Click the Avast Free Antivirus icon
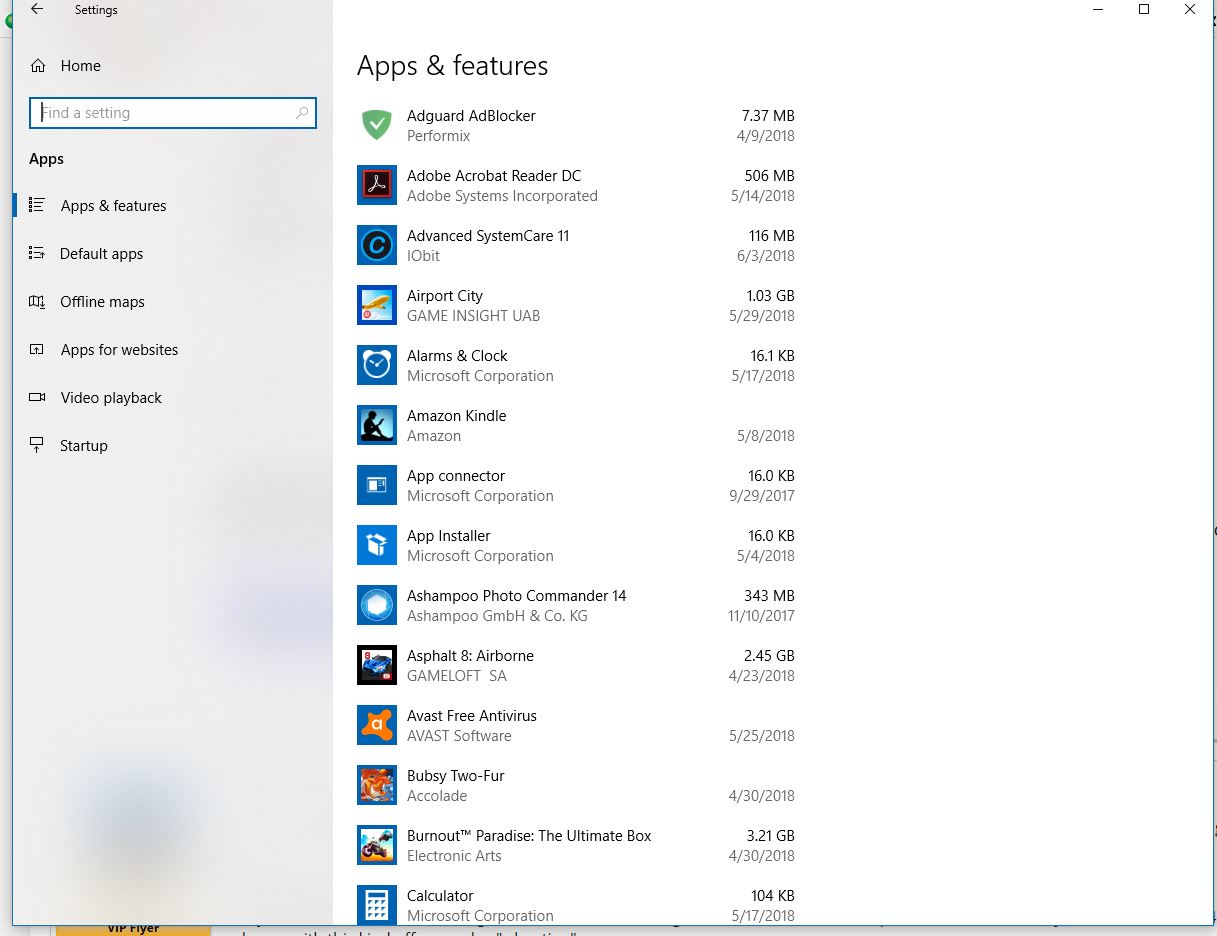The height and width of the screenshot is (936, 1217). click(x=377, y=725)
